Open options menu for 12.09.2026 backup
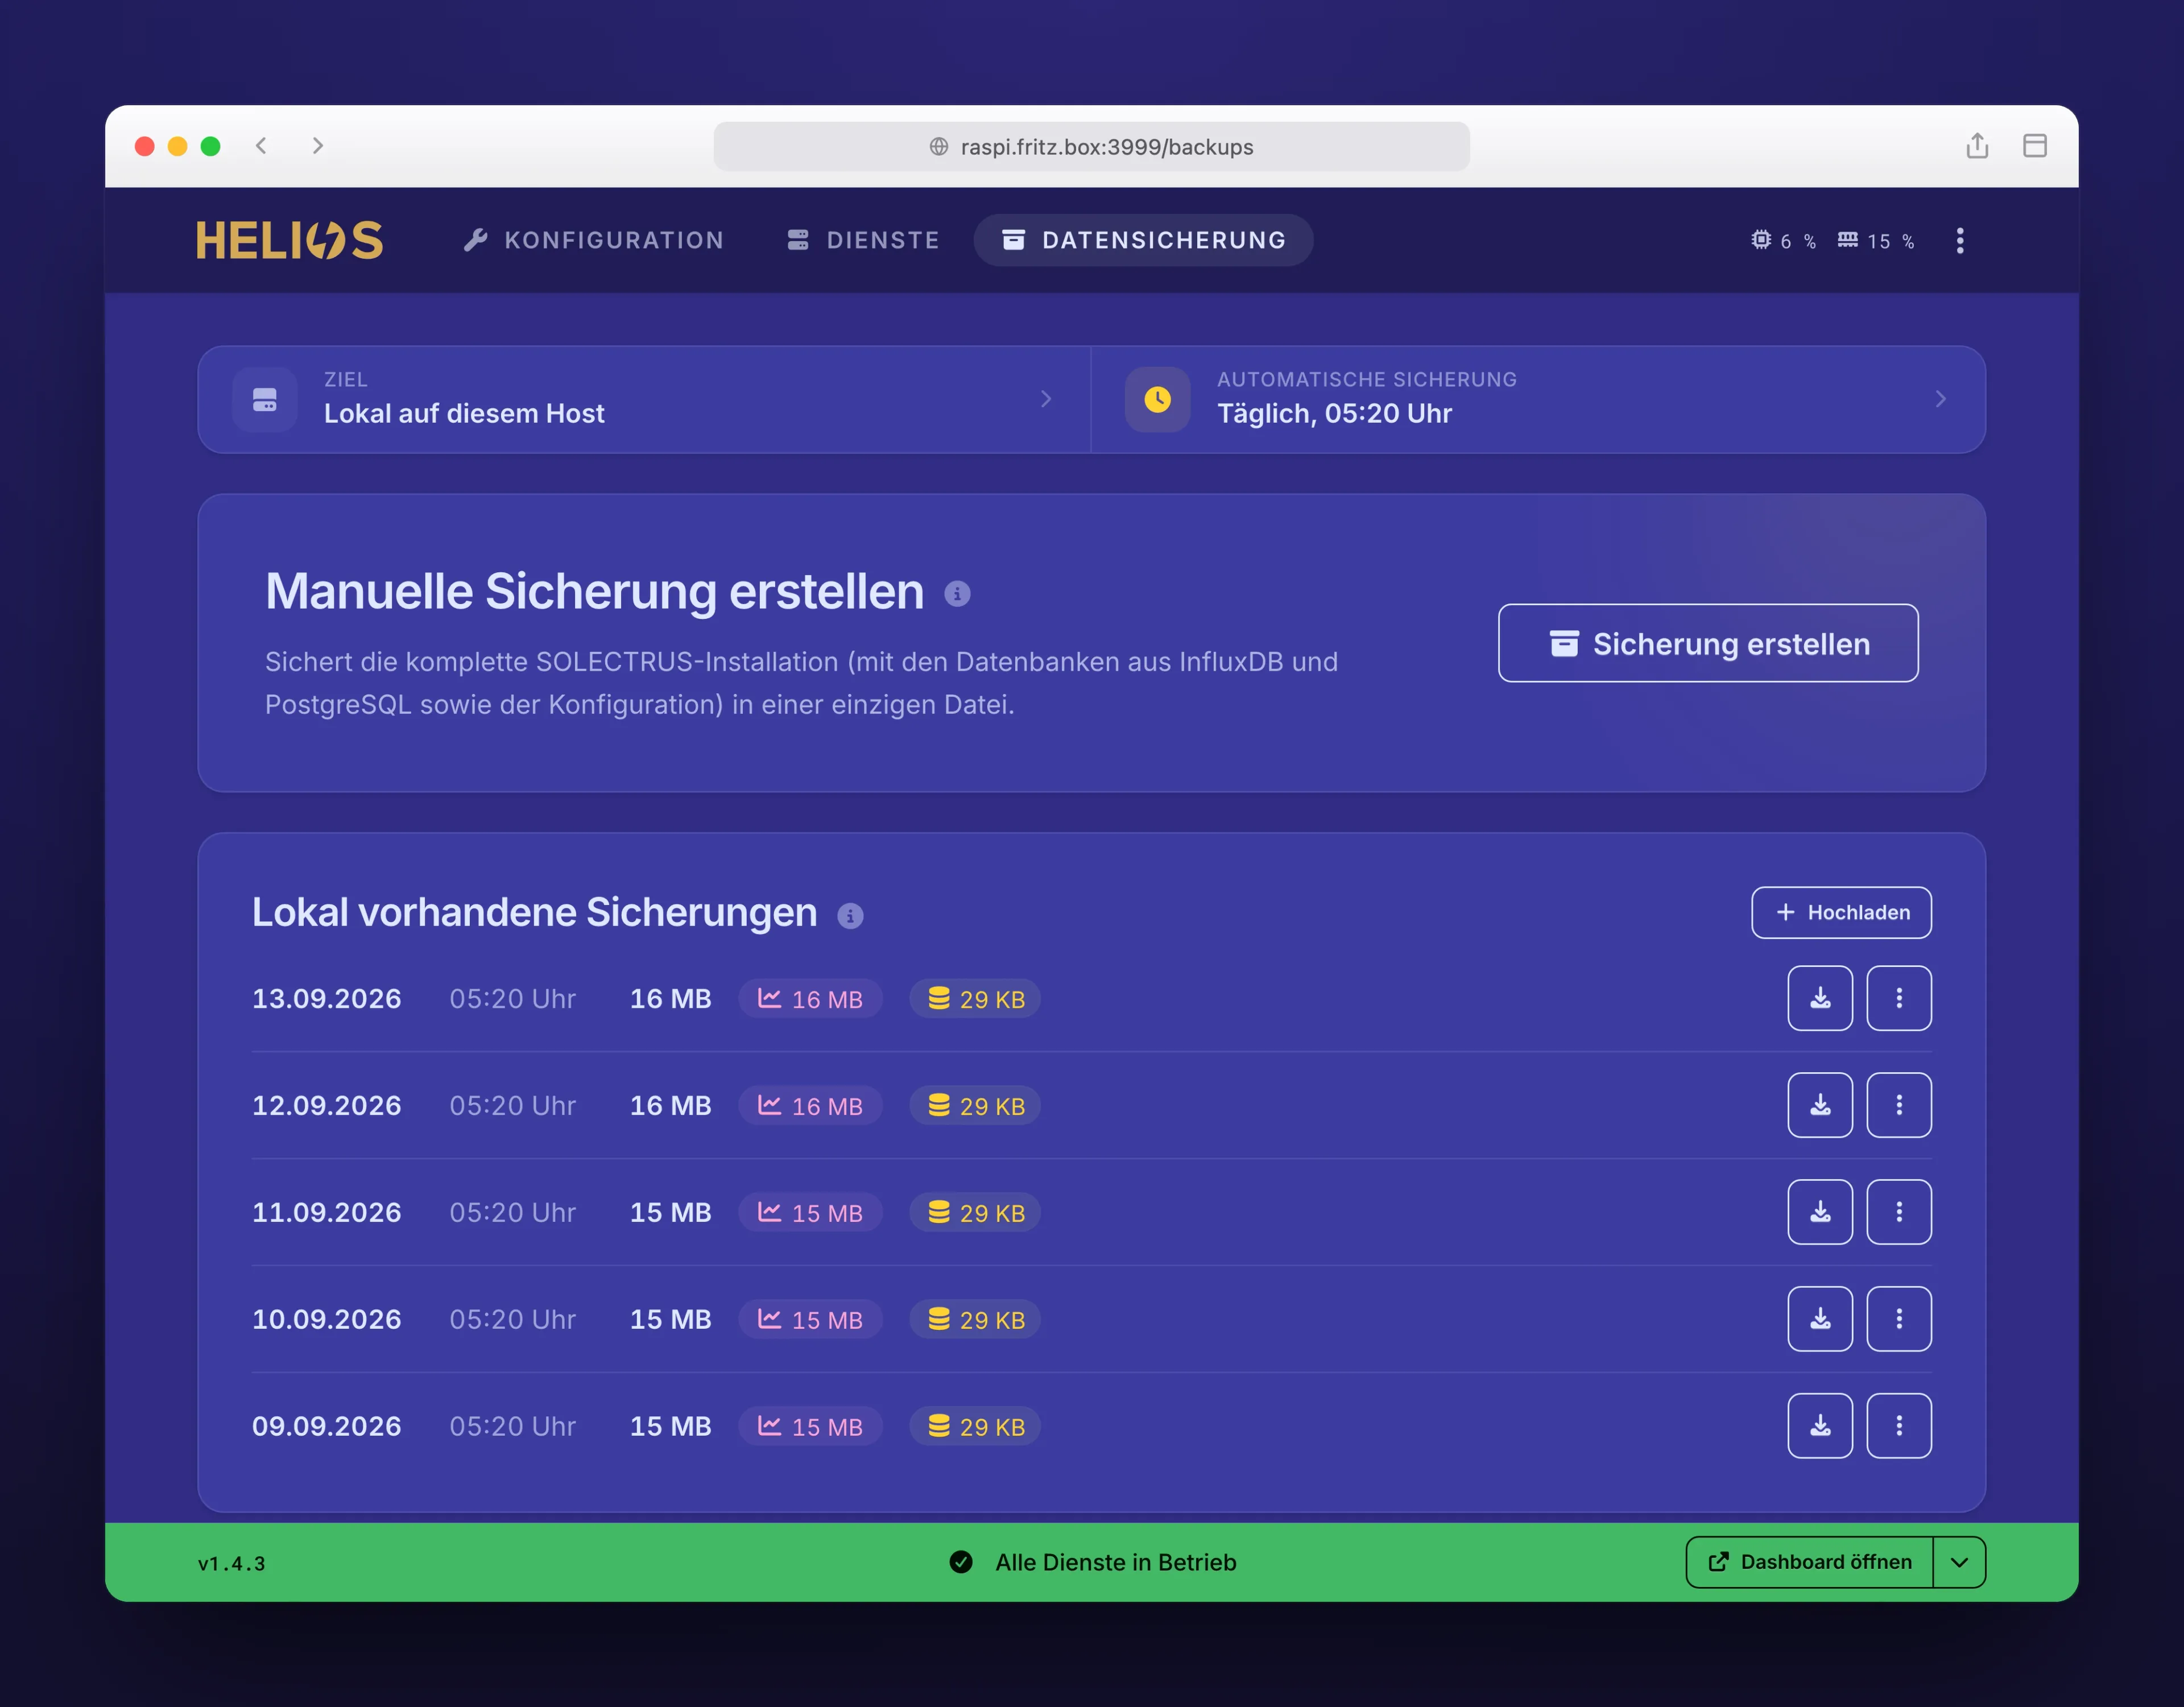This screenshot has width=2184, height=1707. click(1899, 1105)
